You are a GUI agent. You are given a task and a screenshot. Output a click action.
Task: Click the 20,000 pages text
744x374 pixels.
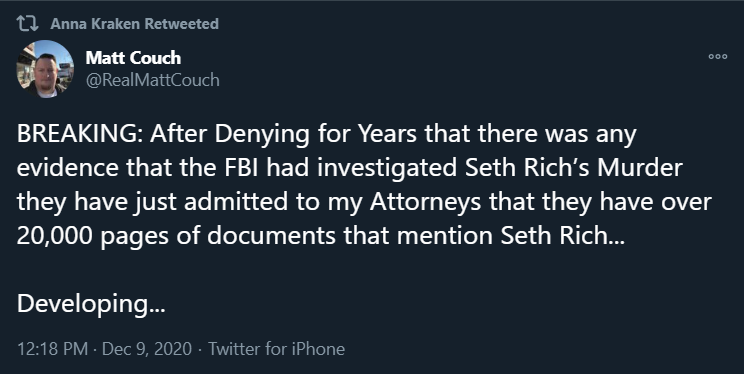(93, 237)
